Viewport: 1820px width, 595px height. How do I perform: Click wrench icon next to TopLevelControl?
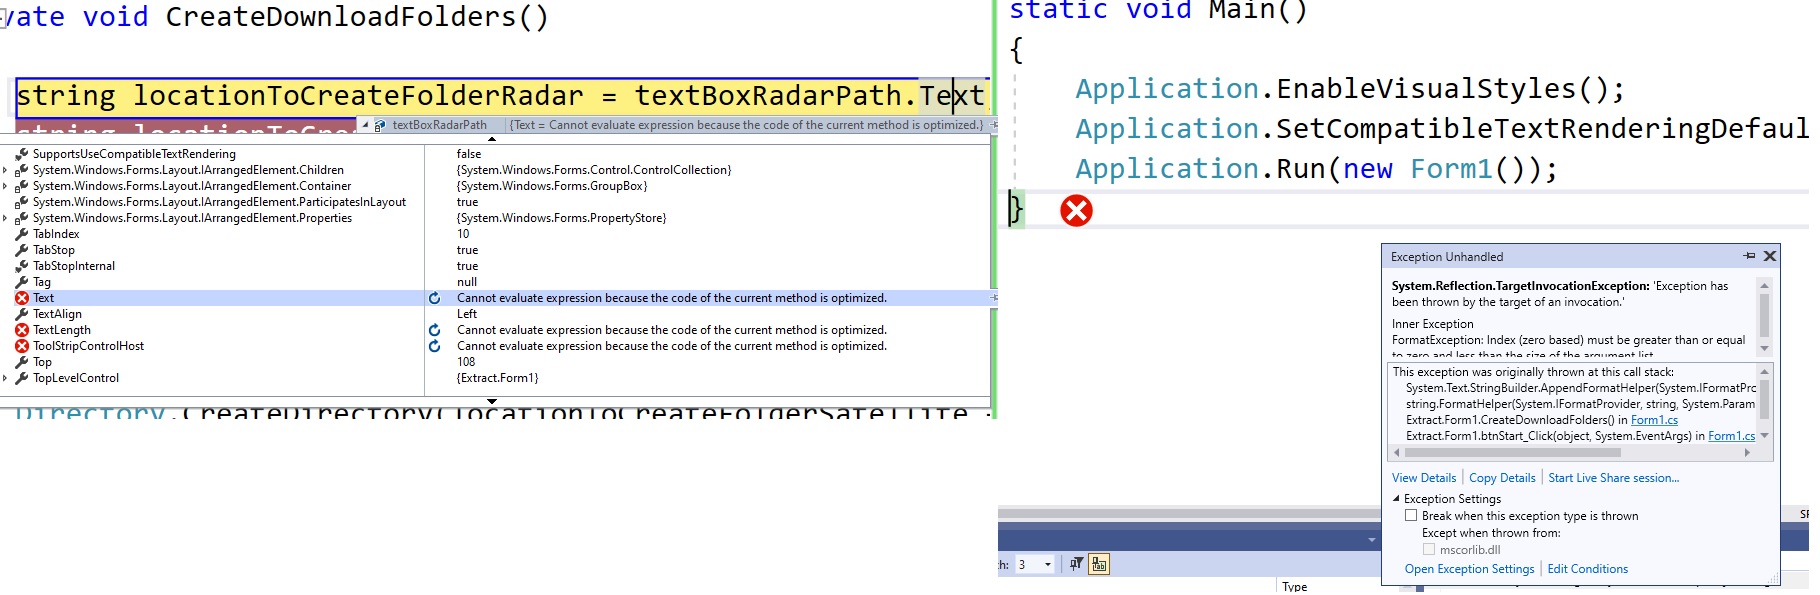[22, 378]
